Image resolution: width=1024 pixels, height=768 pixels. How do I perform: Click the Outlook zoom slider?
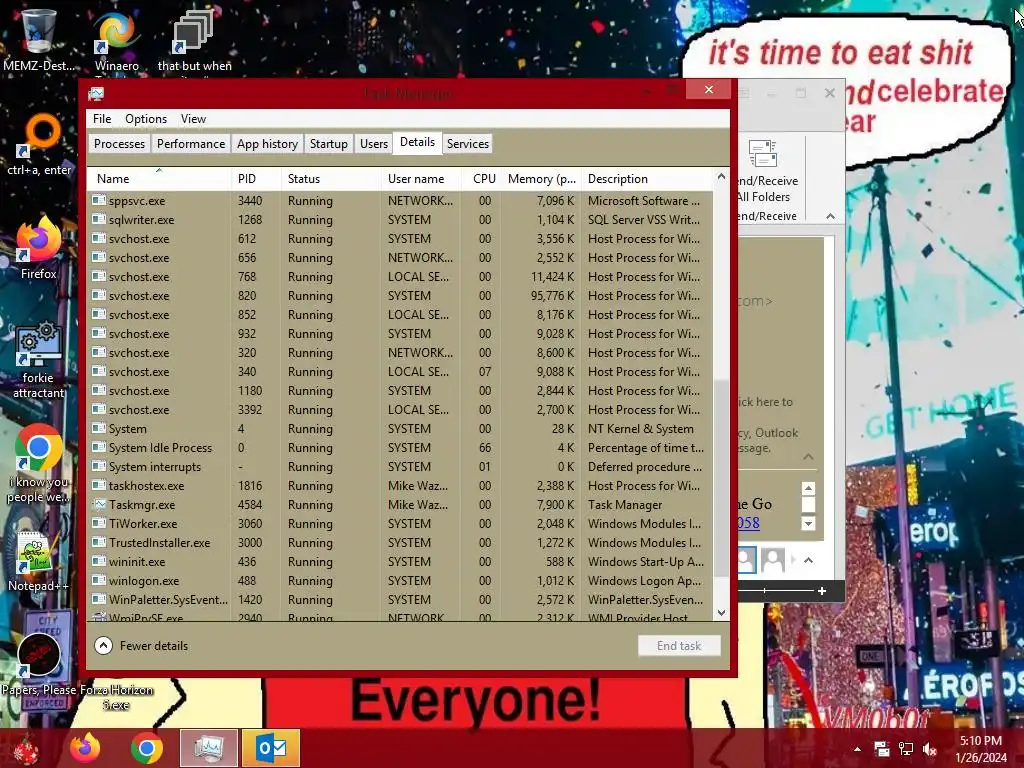[x=765, y=590]
